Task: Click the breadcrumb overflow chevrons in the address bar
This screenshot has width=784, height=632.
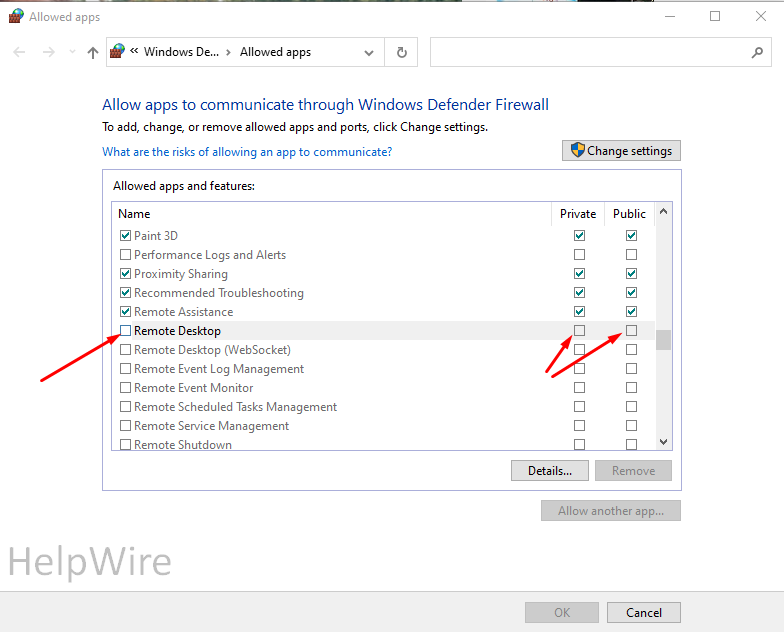Action: point(134,51)
